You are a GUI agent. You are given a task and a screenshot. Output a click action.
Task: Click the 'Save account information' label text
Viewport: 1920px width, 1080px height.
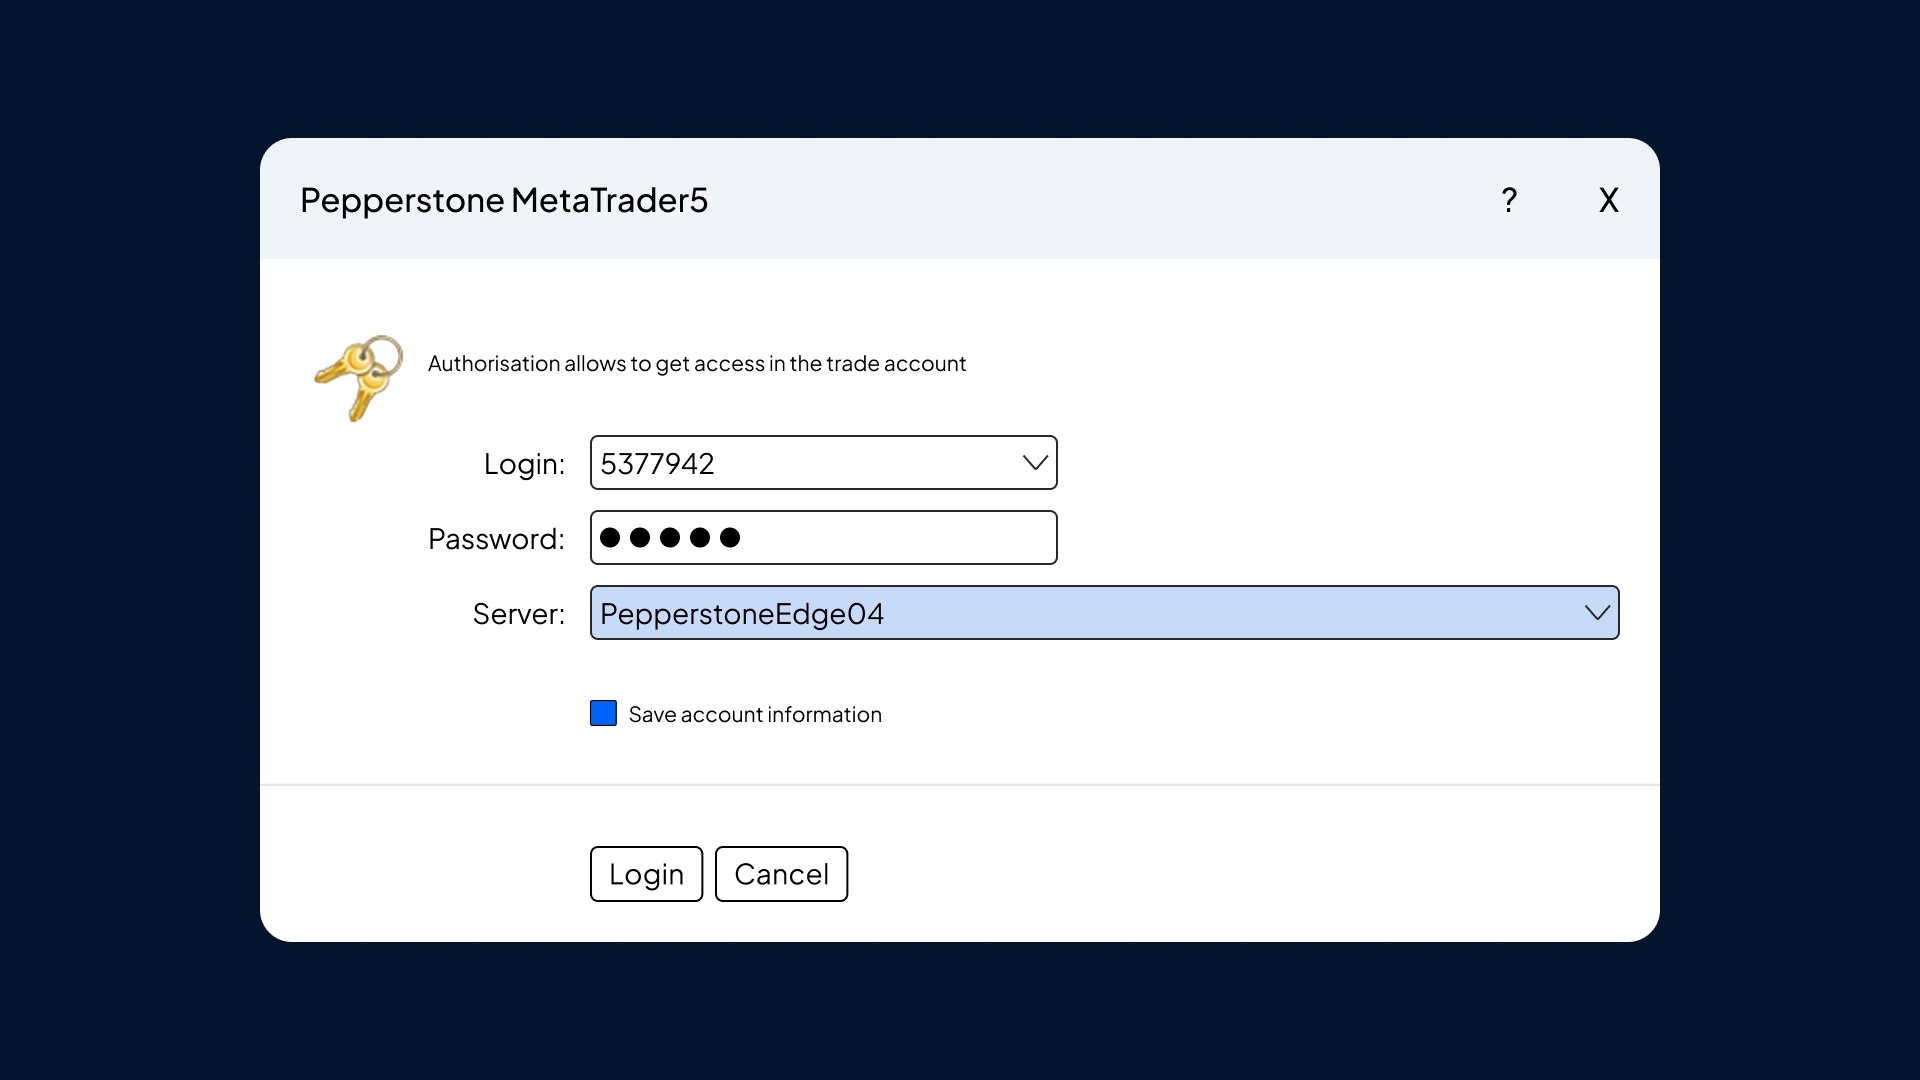tap(755, 714)
